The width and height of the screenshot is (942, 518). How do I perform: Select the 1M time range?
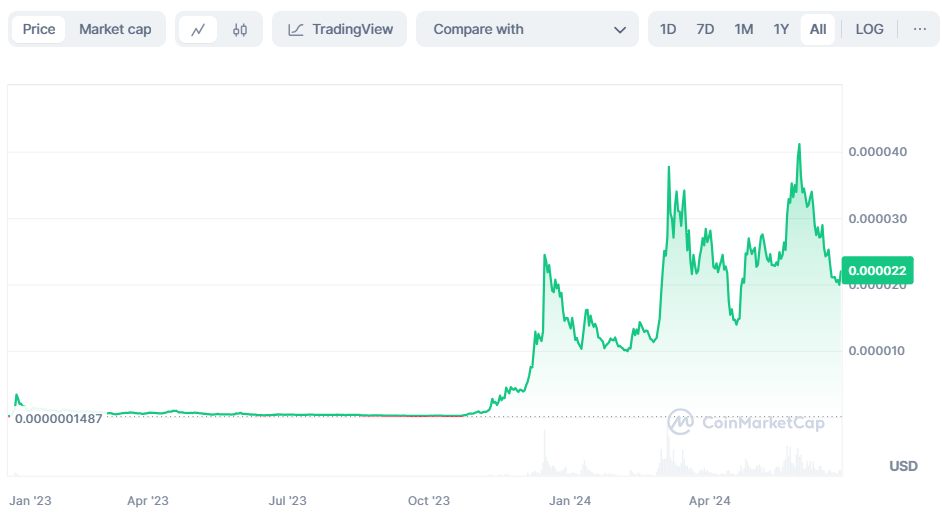coord(743,29)
